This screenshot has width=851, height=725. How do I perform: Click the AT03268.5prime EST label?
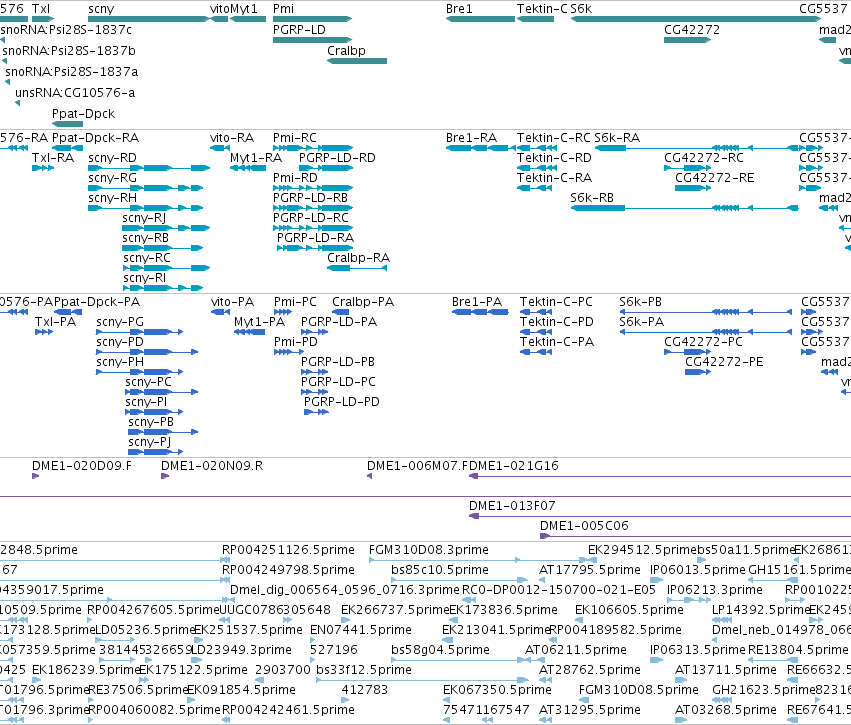[x=726, y=710]
